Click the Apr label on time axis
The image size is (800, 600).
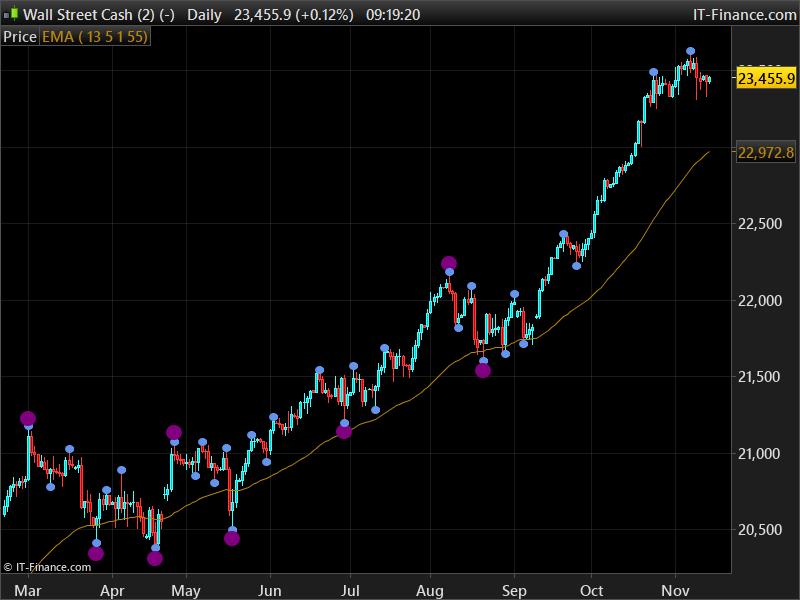pyautogui.click(x=112, y=590)
